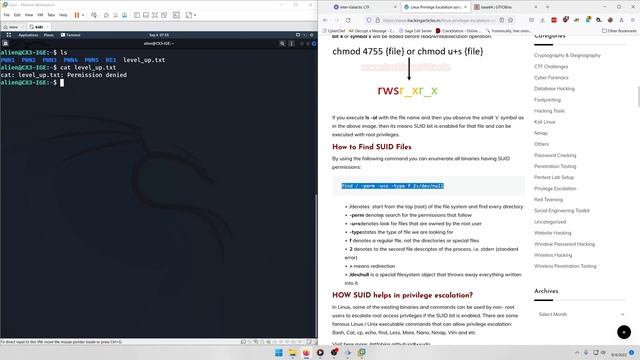This screenshot has height=360, width=640.
Task: Click highlighted find command code block
Action: [392, 186]
